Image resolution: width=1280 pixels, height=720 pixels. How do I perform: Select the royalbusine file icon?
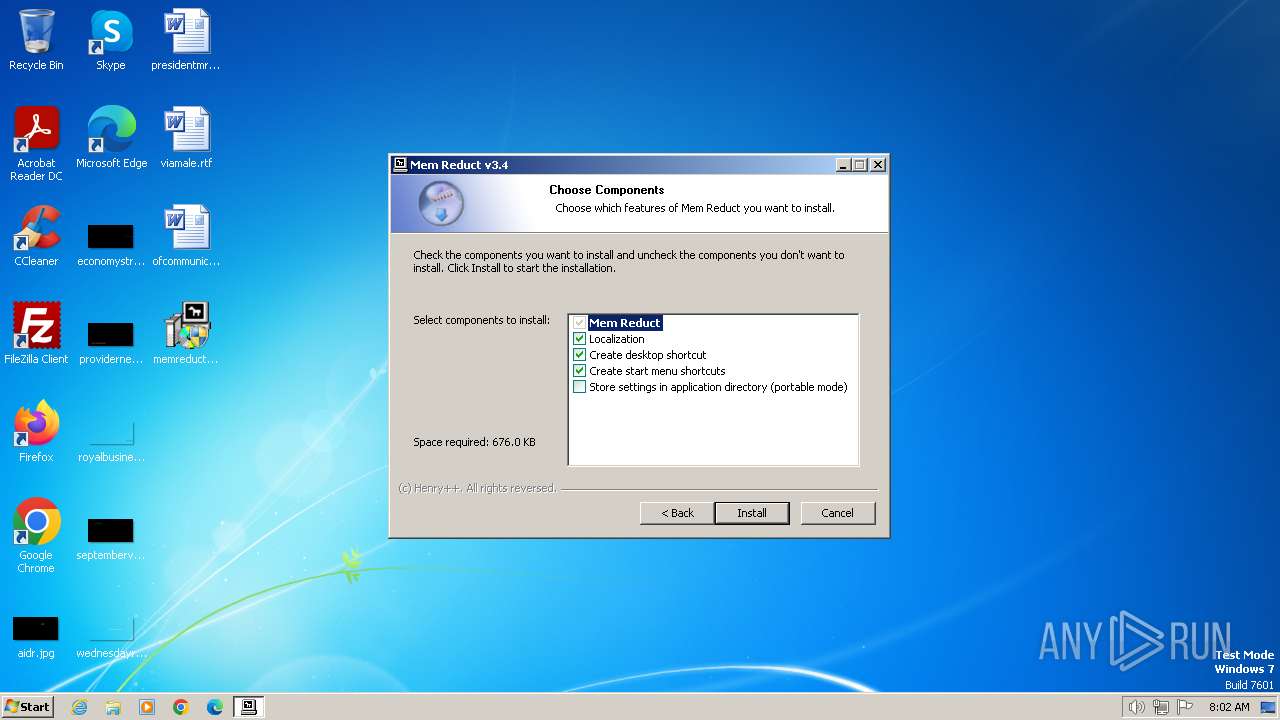click(111, 438)
